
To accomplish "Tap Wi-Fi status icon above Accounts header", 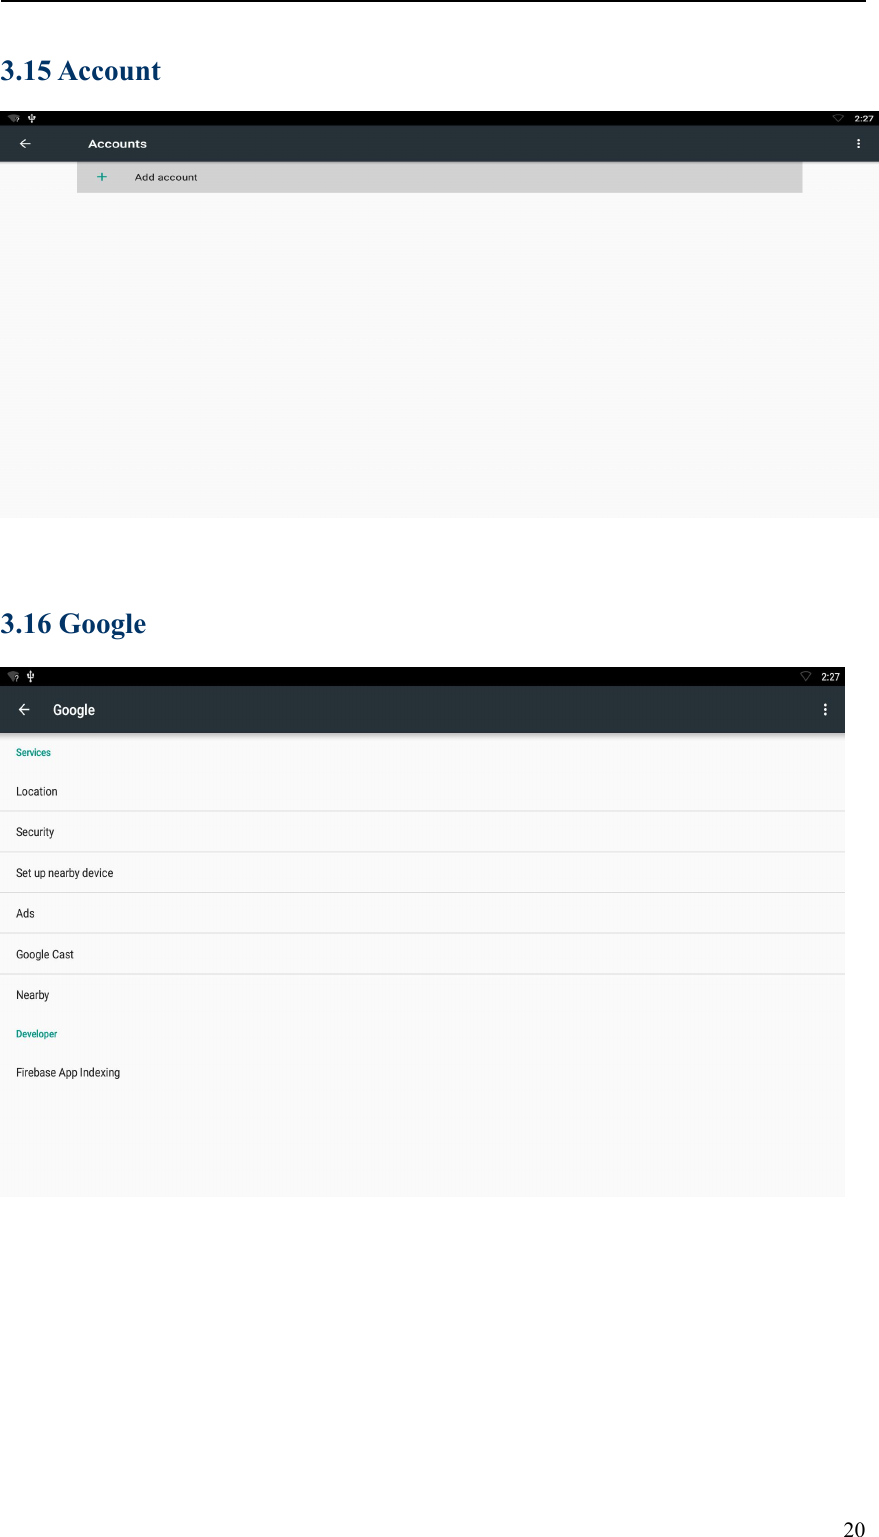I will click(x=14, y=118).
